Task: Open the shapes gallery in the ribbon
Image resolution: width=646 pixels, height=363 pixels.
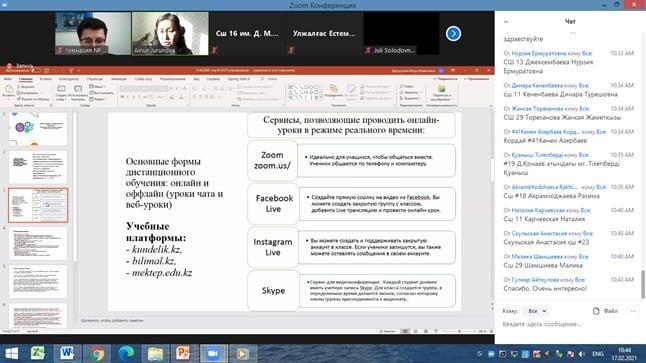Action: [x=305, y=92]
